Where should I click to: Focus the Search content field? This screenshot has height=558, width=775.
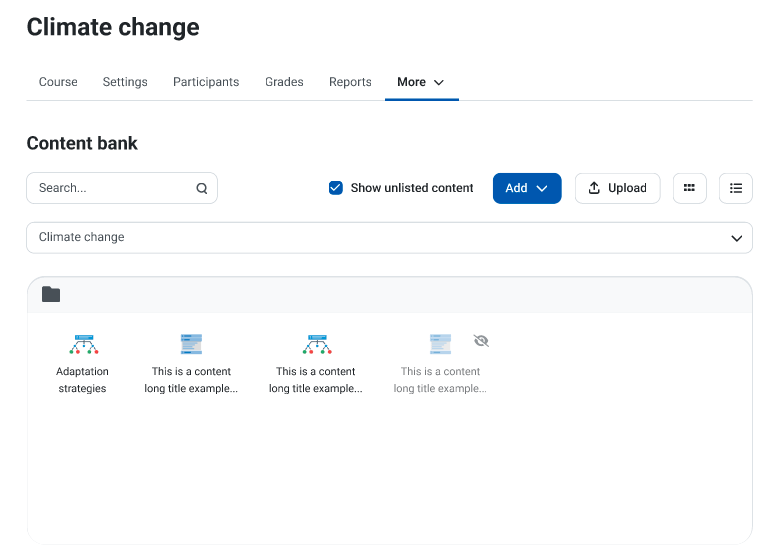coord(122,188)
